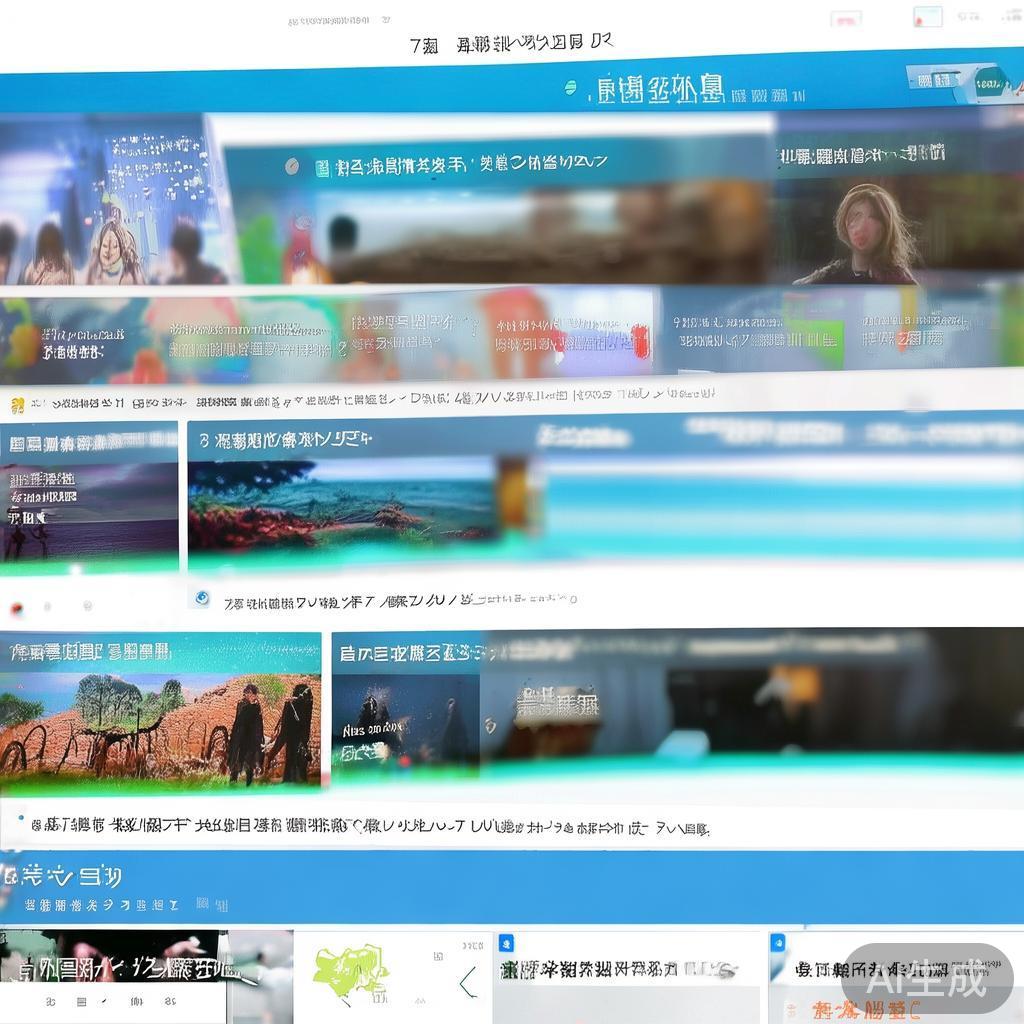Open the white footer site title link

[60, 876]
